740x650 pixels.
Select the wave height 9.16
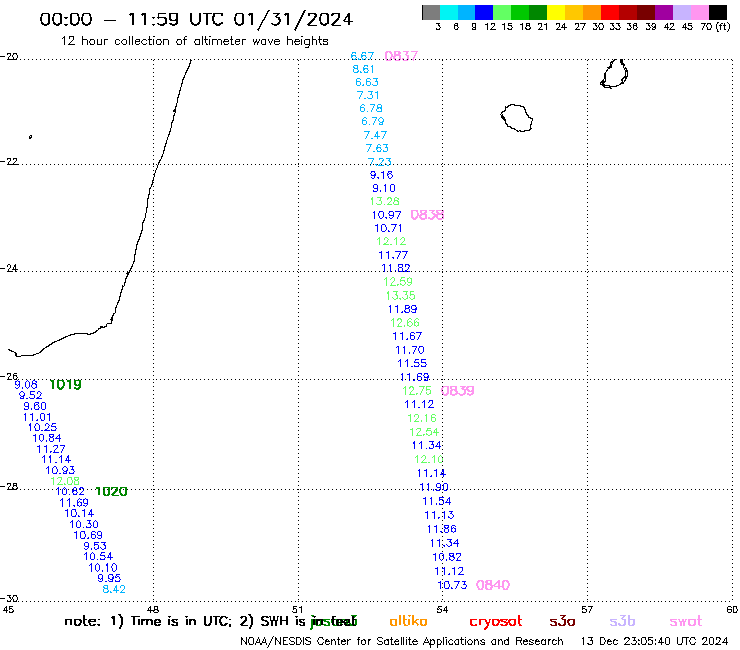click(382, 175)
